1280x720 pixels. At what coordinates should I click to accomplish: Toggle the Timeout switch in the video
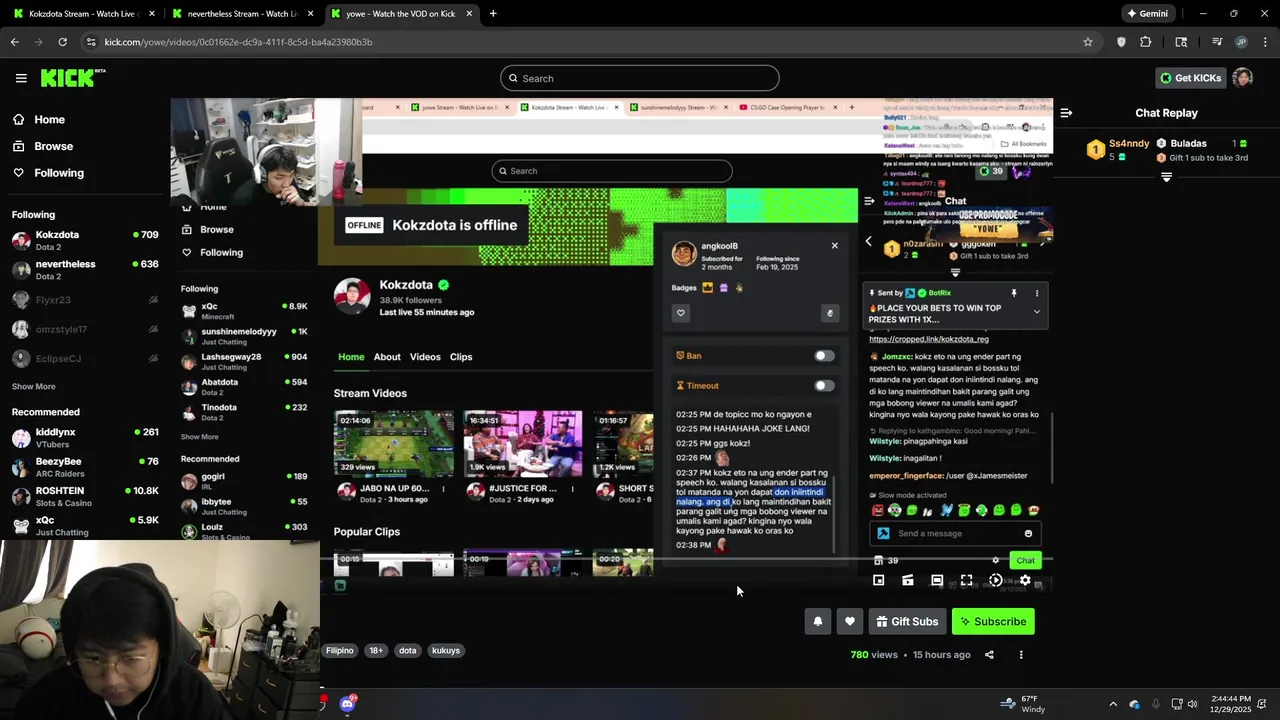tap(824, 386)
